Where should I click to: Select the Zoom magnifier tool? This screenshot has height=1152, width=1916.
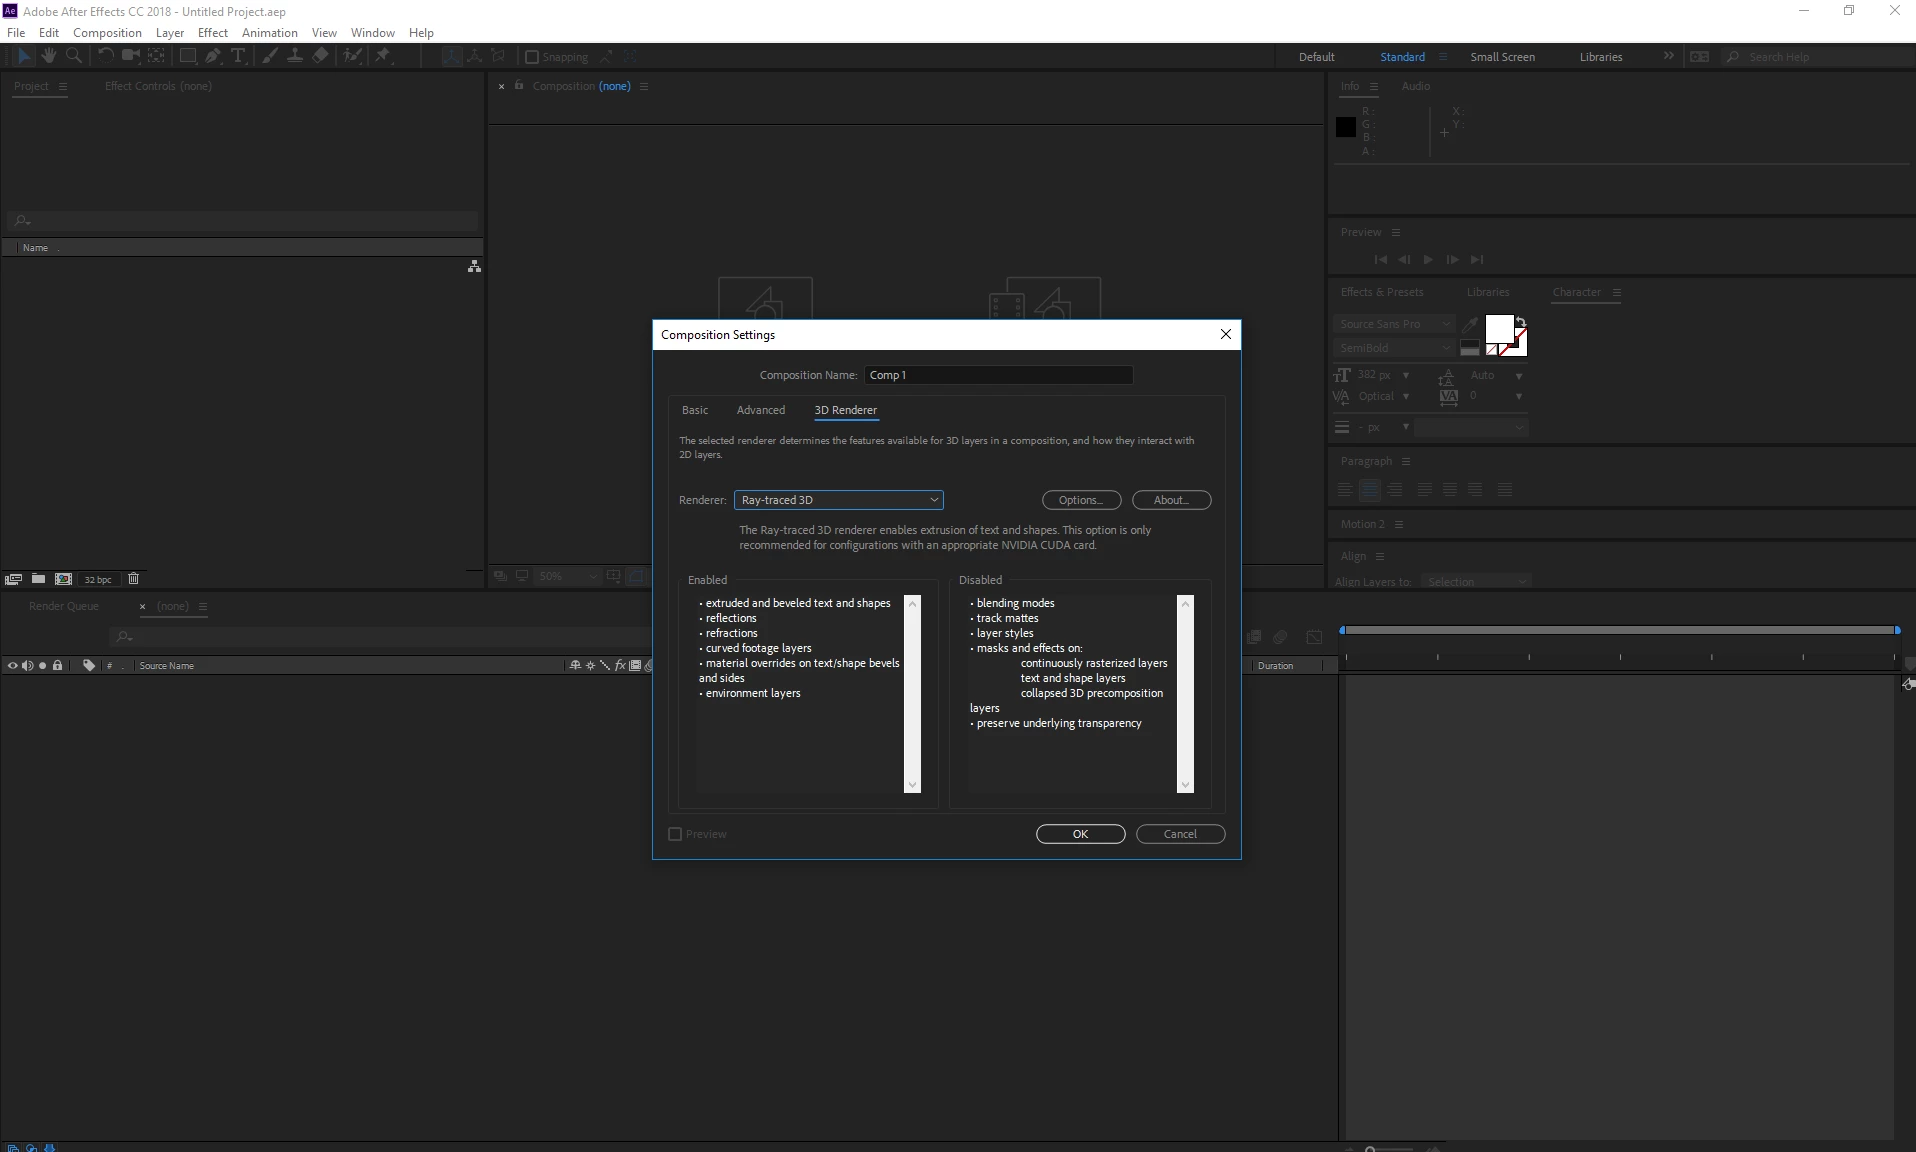(74, 56)
